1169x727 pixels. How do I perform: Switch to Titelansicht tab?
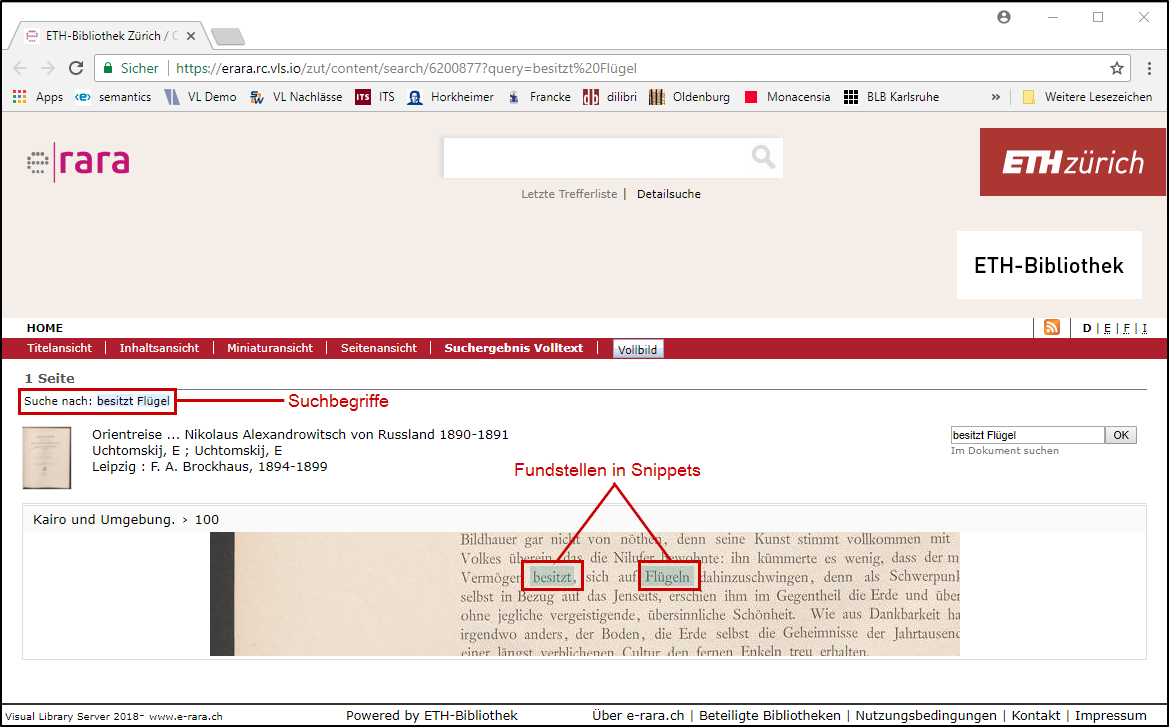click(x=59, y=348)
